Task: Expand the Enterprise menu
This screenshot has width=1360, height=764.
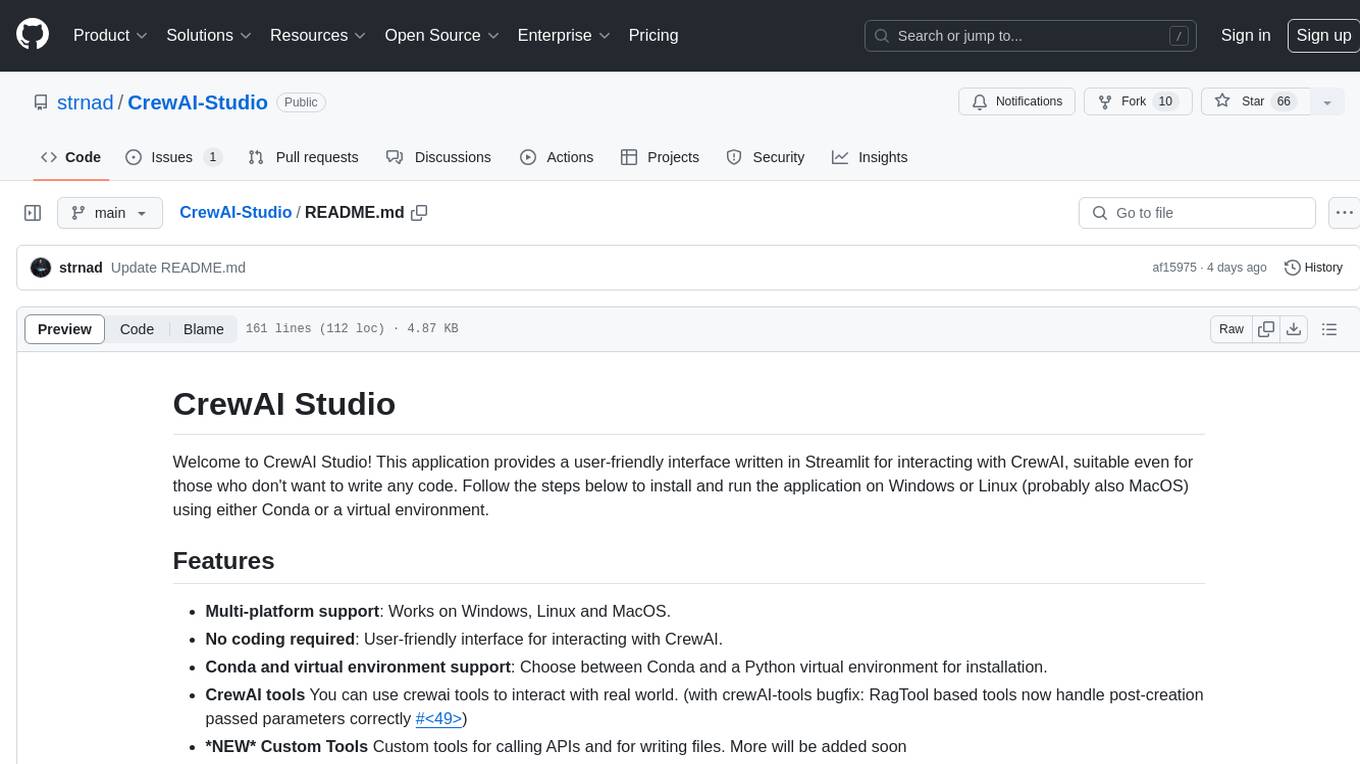Action: tap(564, 35)
